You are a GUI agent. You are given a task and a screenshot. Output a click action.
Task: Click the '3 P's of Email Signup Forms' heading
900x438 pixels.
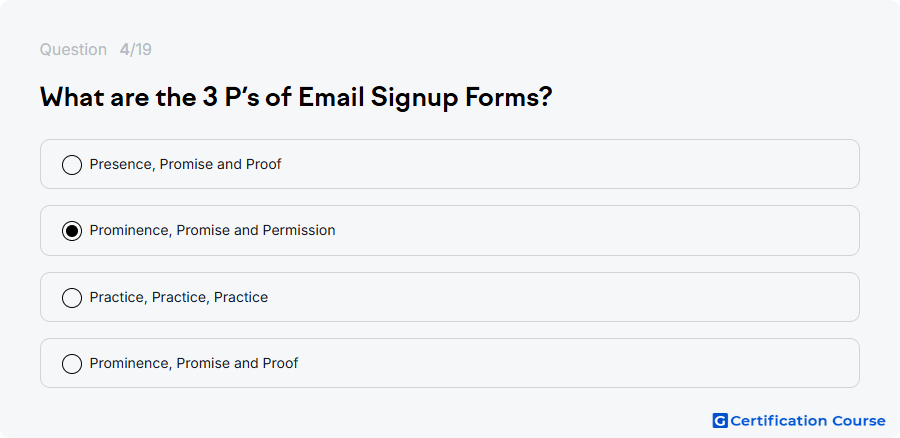[296, 97]
